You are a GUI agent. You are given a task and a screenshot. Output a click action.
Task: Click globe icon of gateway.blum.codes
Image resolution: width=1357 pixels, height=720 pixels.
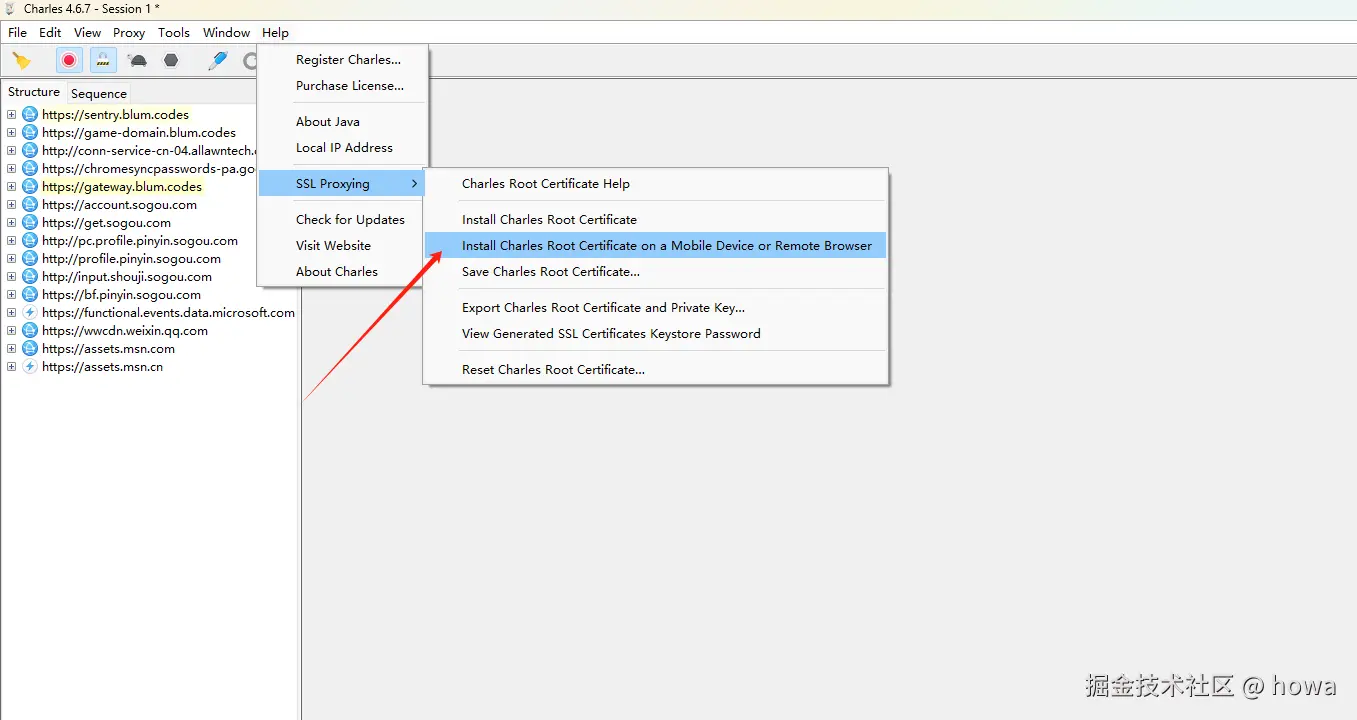click(30, 187)
